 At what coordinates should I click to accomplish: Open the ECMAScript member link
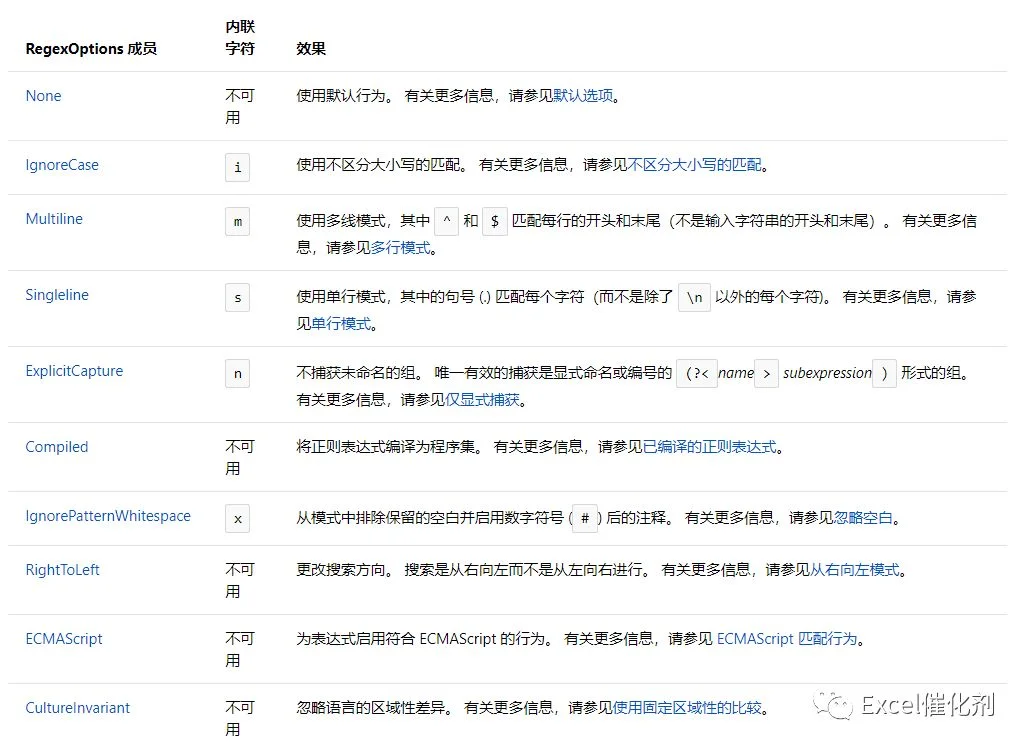64,638
